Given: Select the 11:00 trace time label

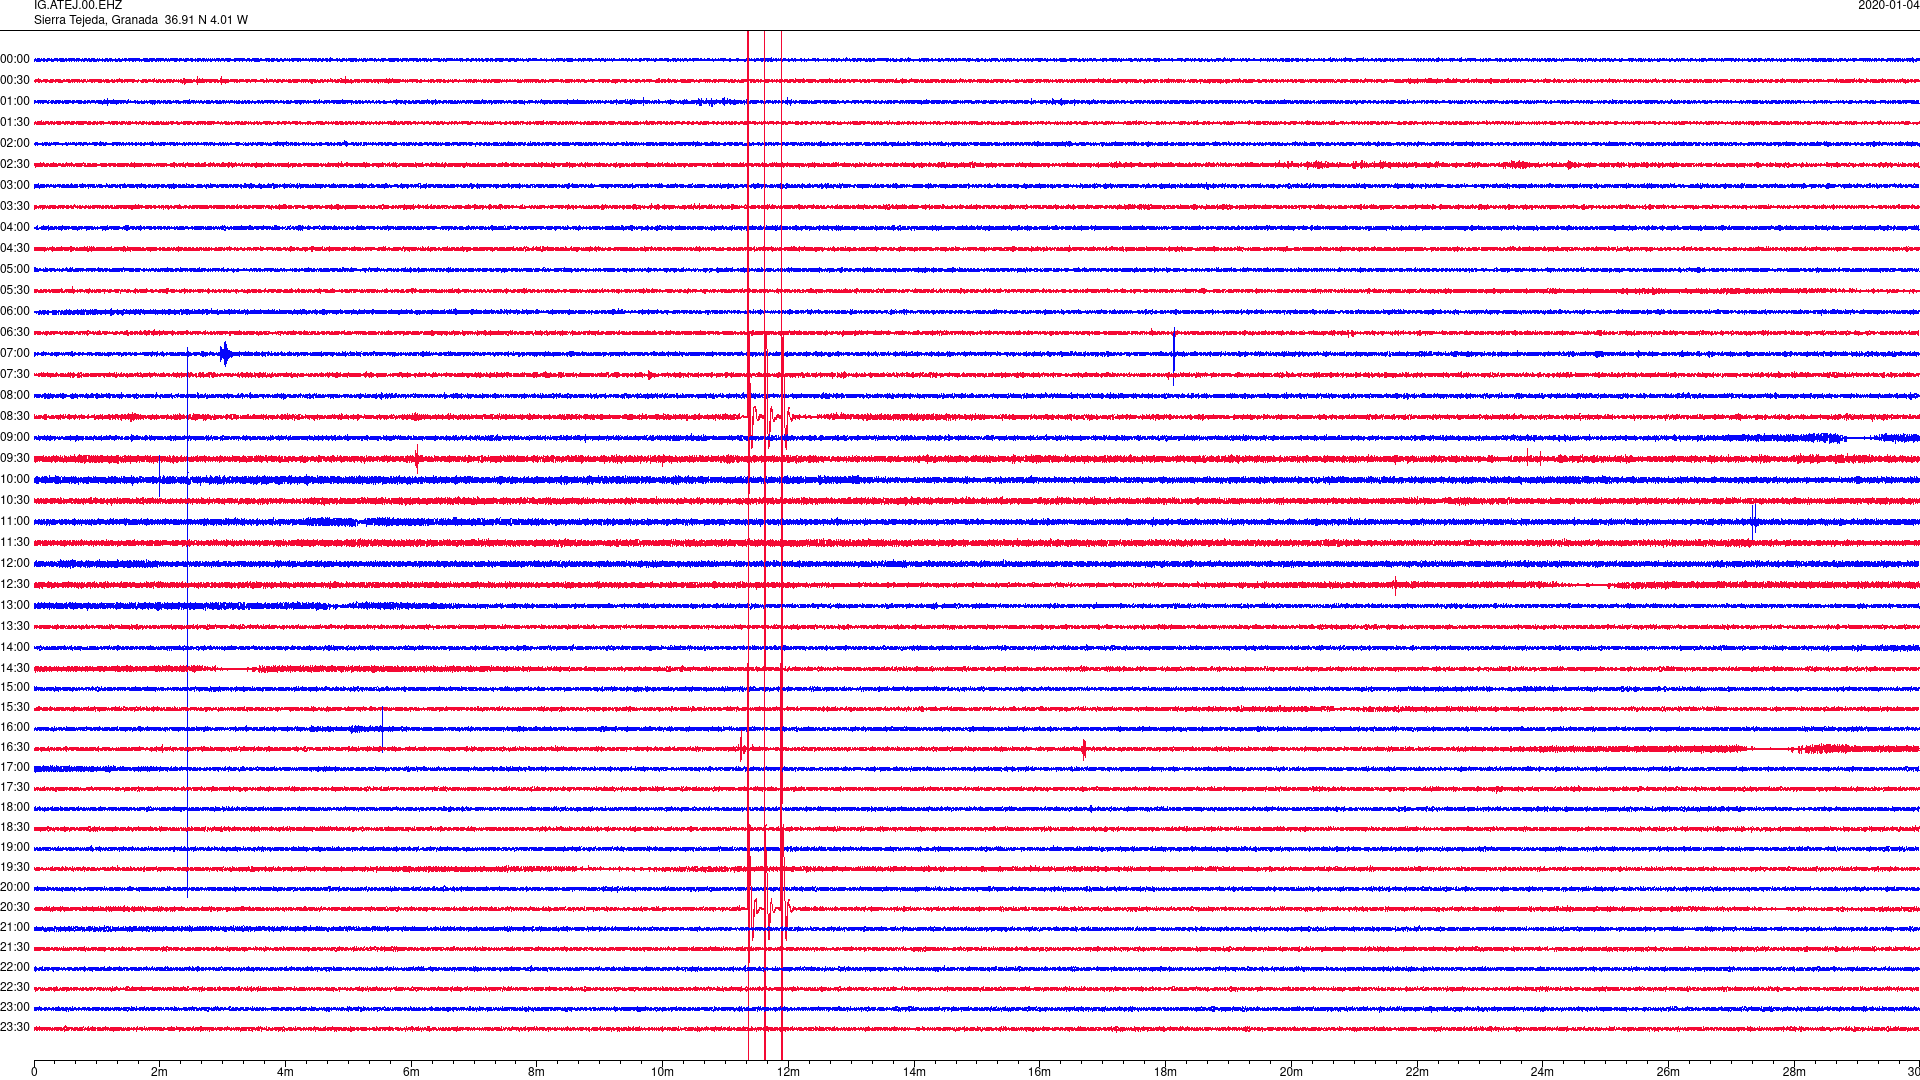Looking at the screenshot, I should coord(15,521).
